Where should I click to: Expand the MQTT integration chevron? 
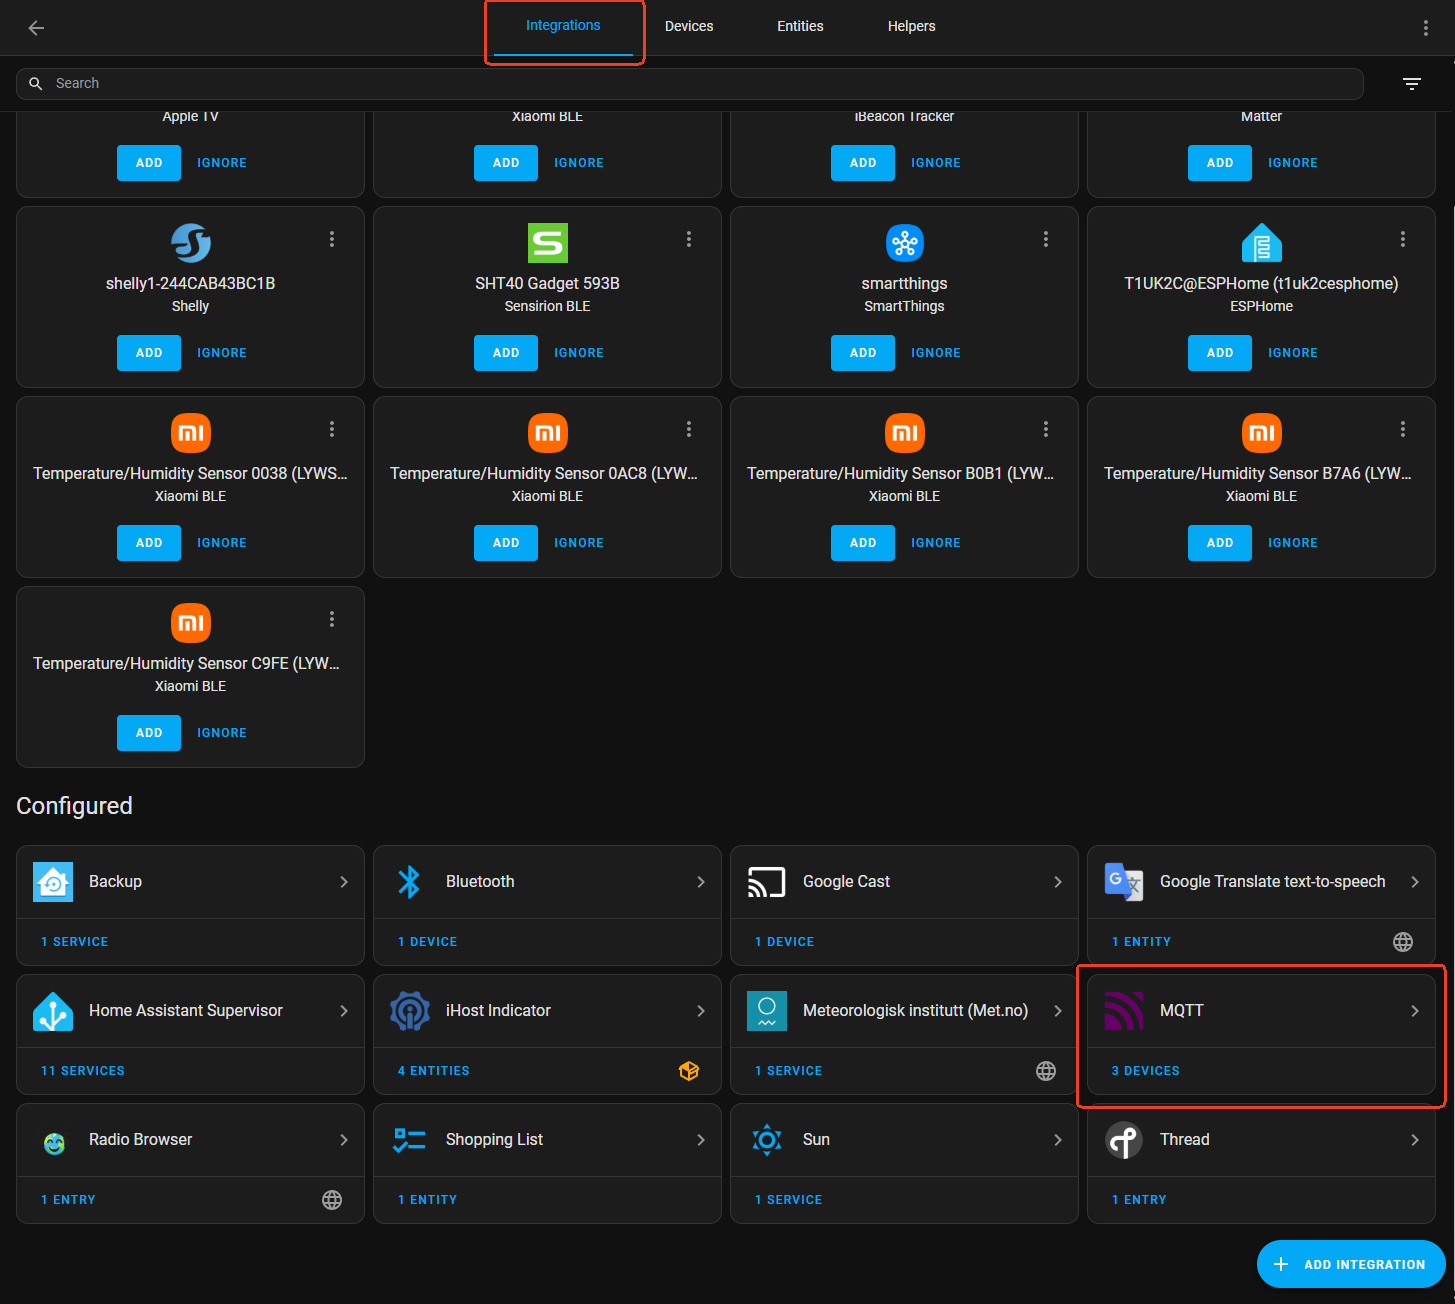coord(1415,1011)
